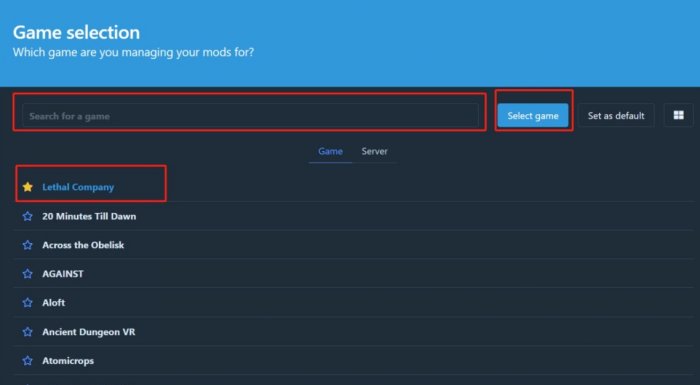Switch to the Server tab
700x385 pixels.
coord(374,151)
